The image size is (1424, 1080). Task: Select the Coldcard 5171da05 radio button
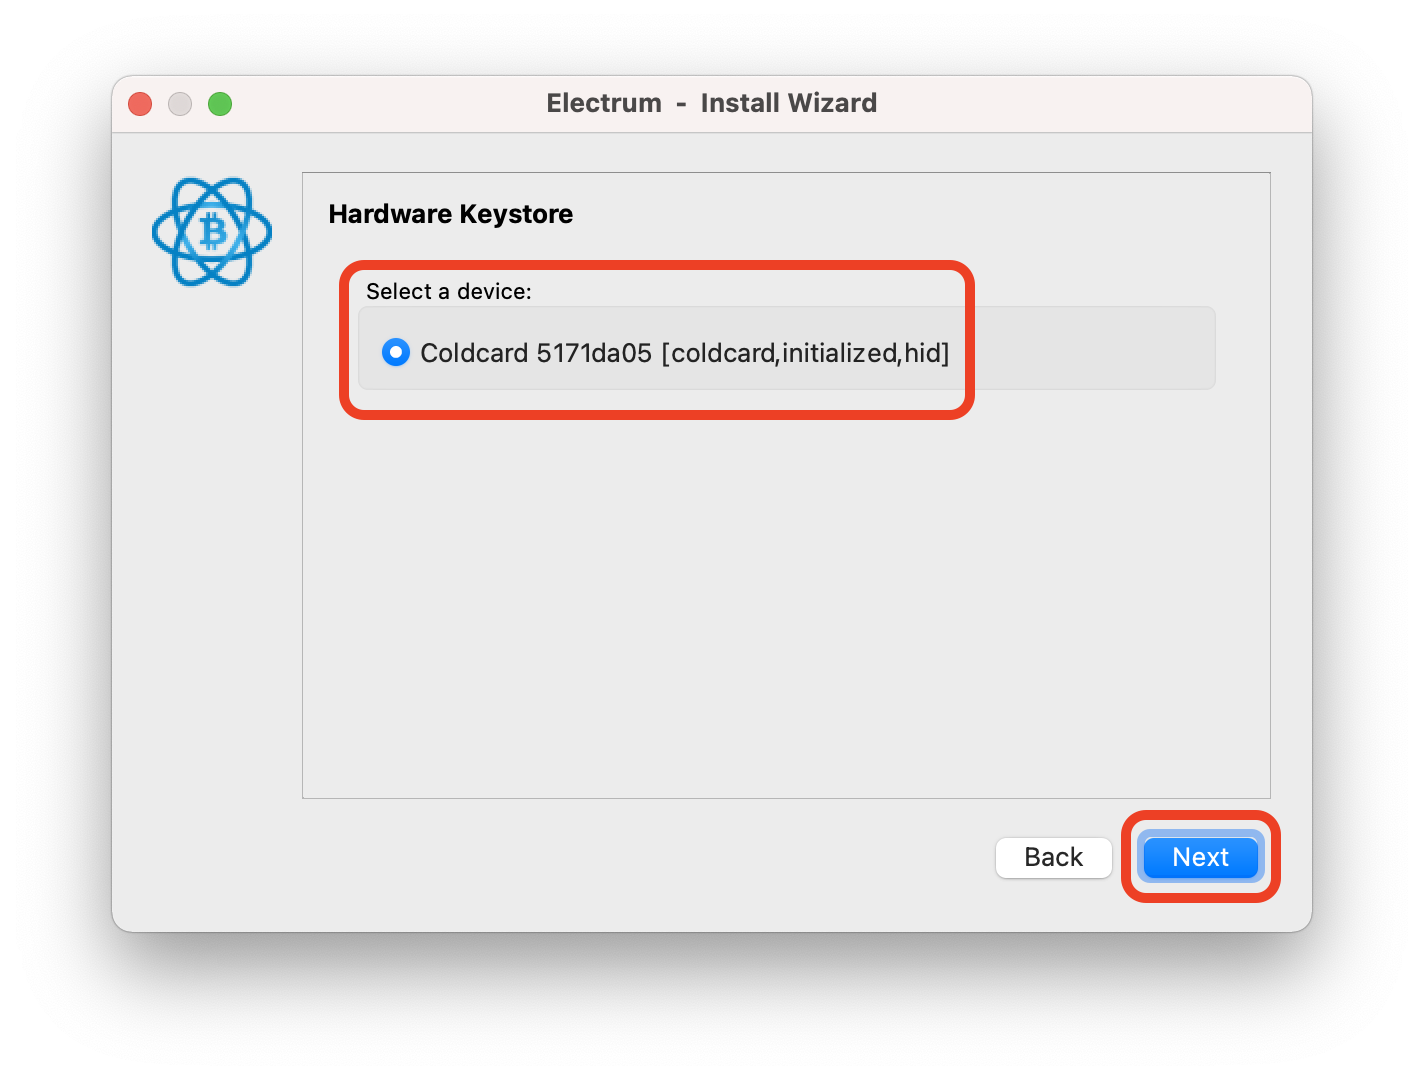point(396,352)
